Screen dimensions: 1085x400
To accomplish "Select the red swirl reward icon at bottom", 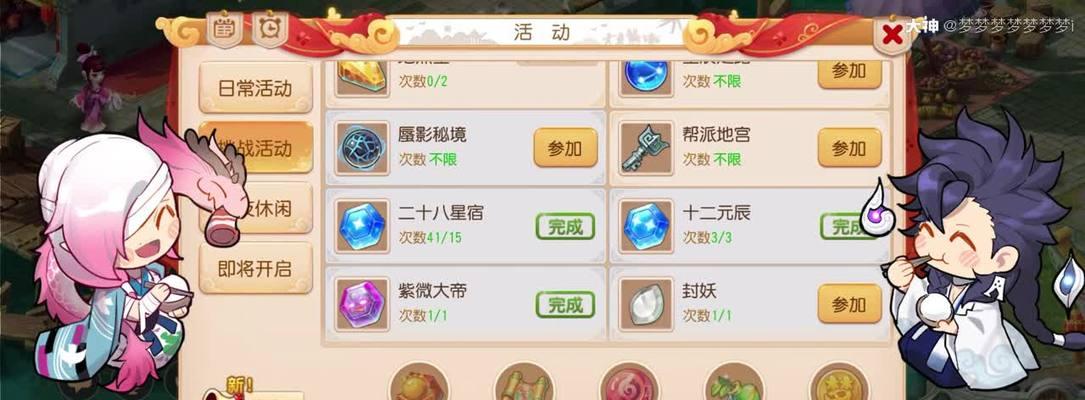I will tap(629, 383).
